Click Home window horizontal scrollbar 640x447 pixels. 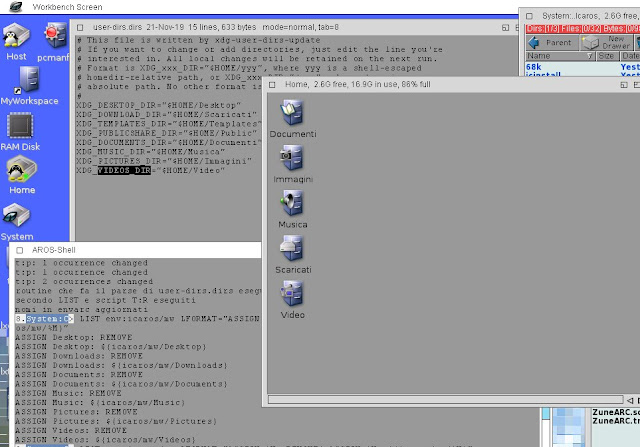(446, 400)
